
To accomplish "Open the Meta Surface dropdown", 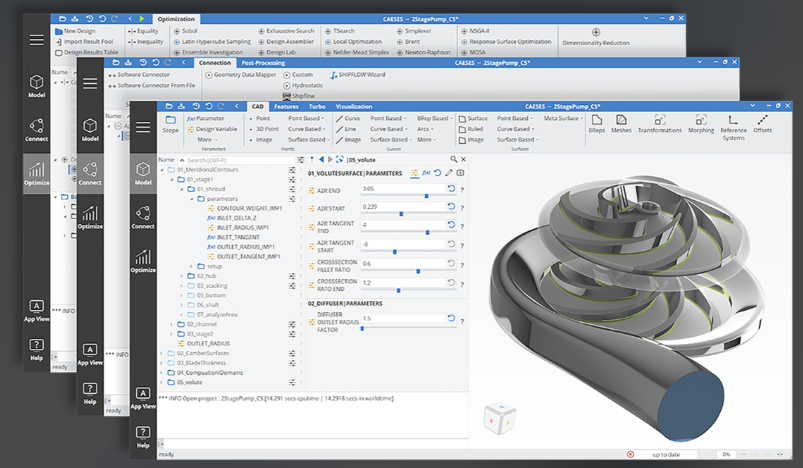I will pyautogui.click(x=562, y=118).
